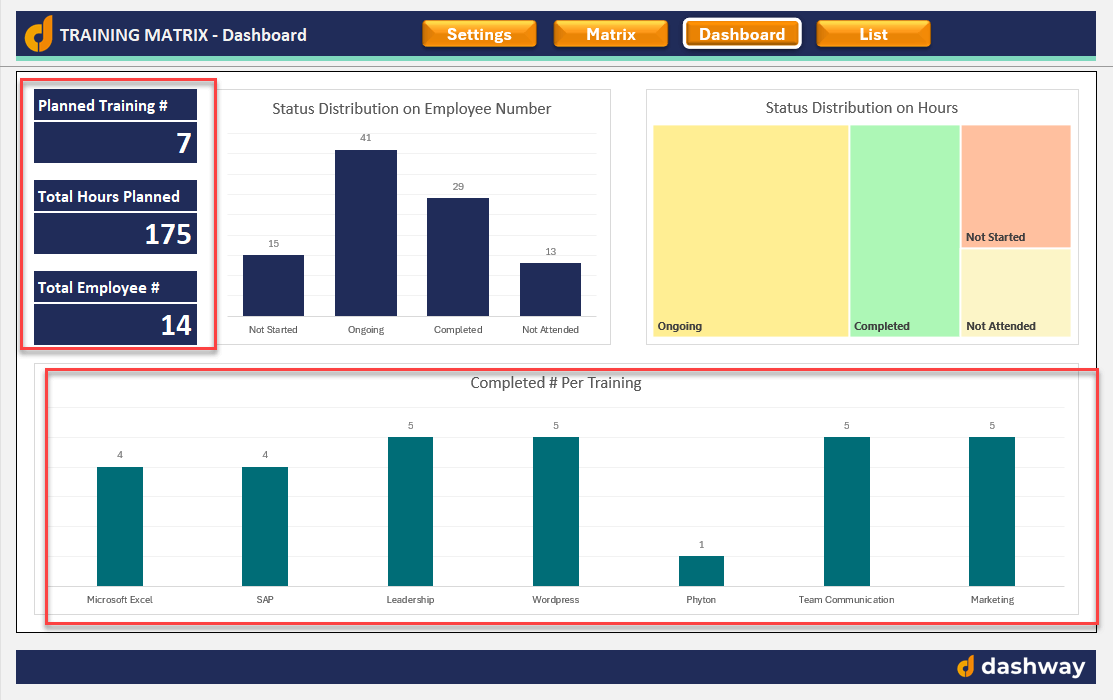Click the yellow Ongoing treemap block

[751, 231]
